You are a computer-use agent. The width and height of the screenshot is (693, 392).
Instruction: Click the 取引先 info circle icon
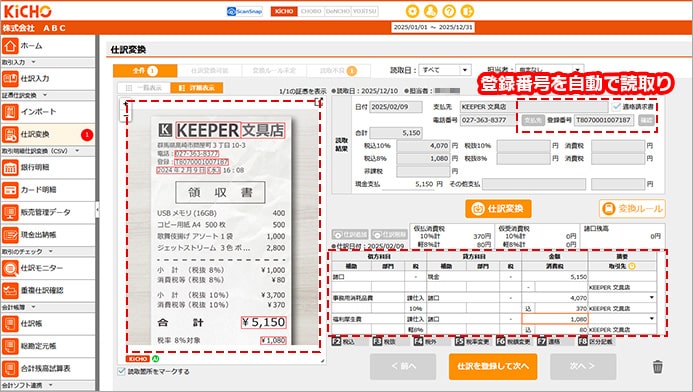point(632,266)
